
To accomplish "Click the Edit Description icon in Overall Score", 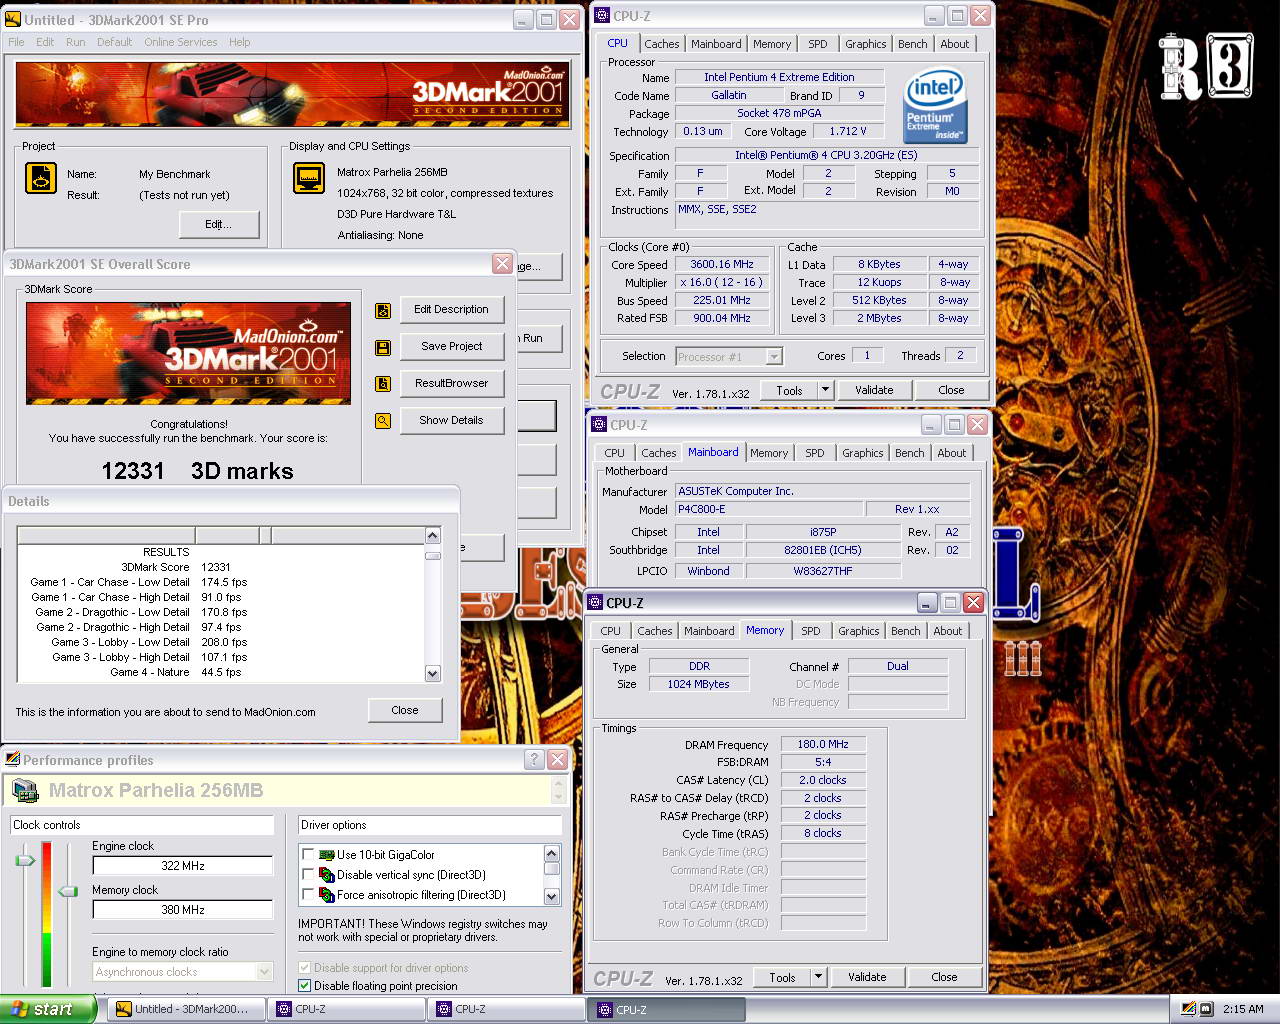I will pyautogui.click(x=382, y=311).
